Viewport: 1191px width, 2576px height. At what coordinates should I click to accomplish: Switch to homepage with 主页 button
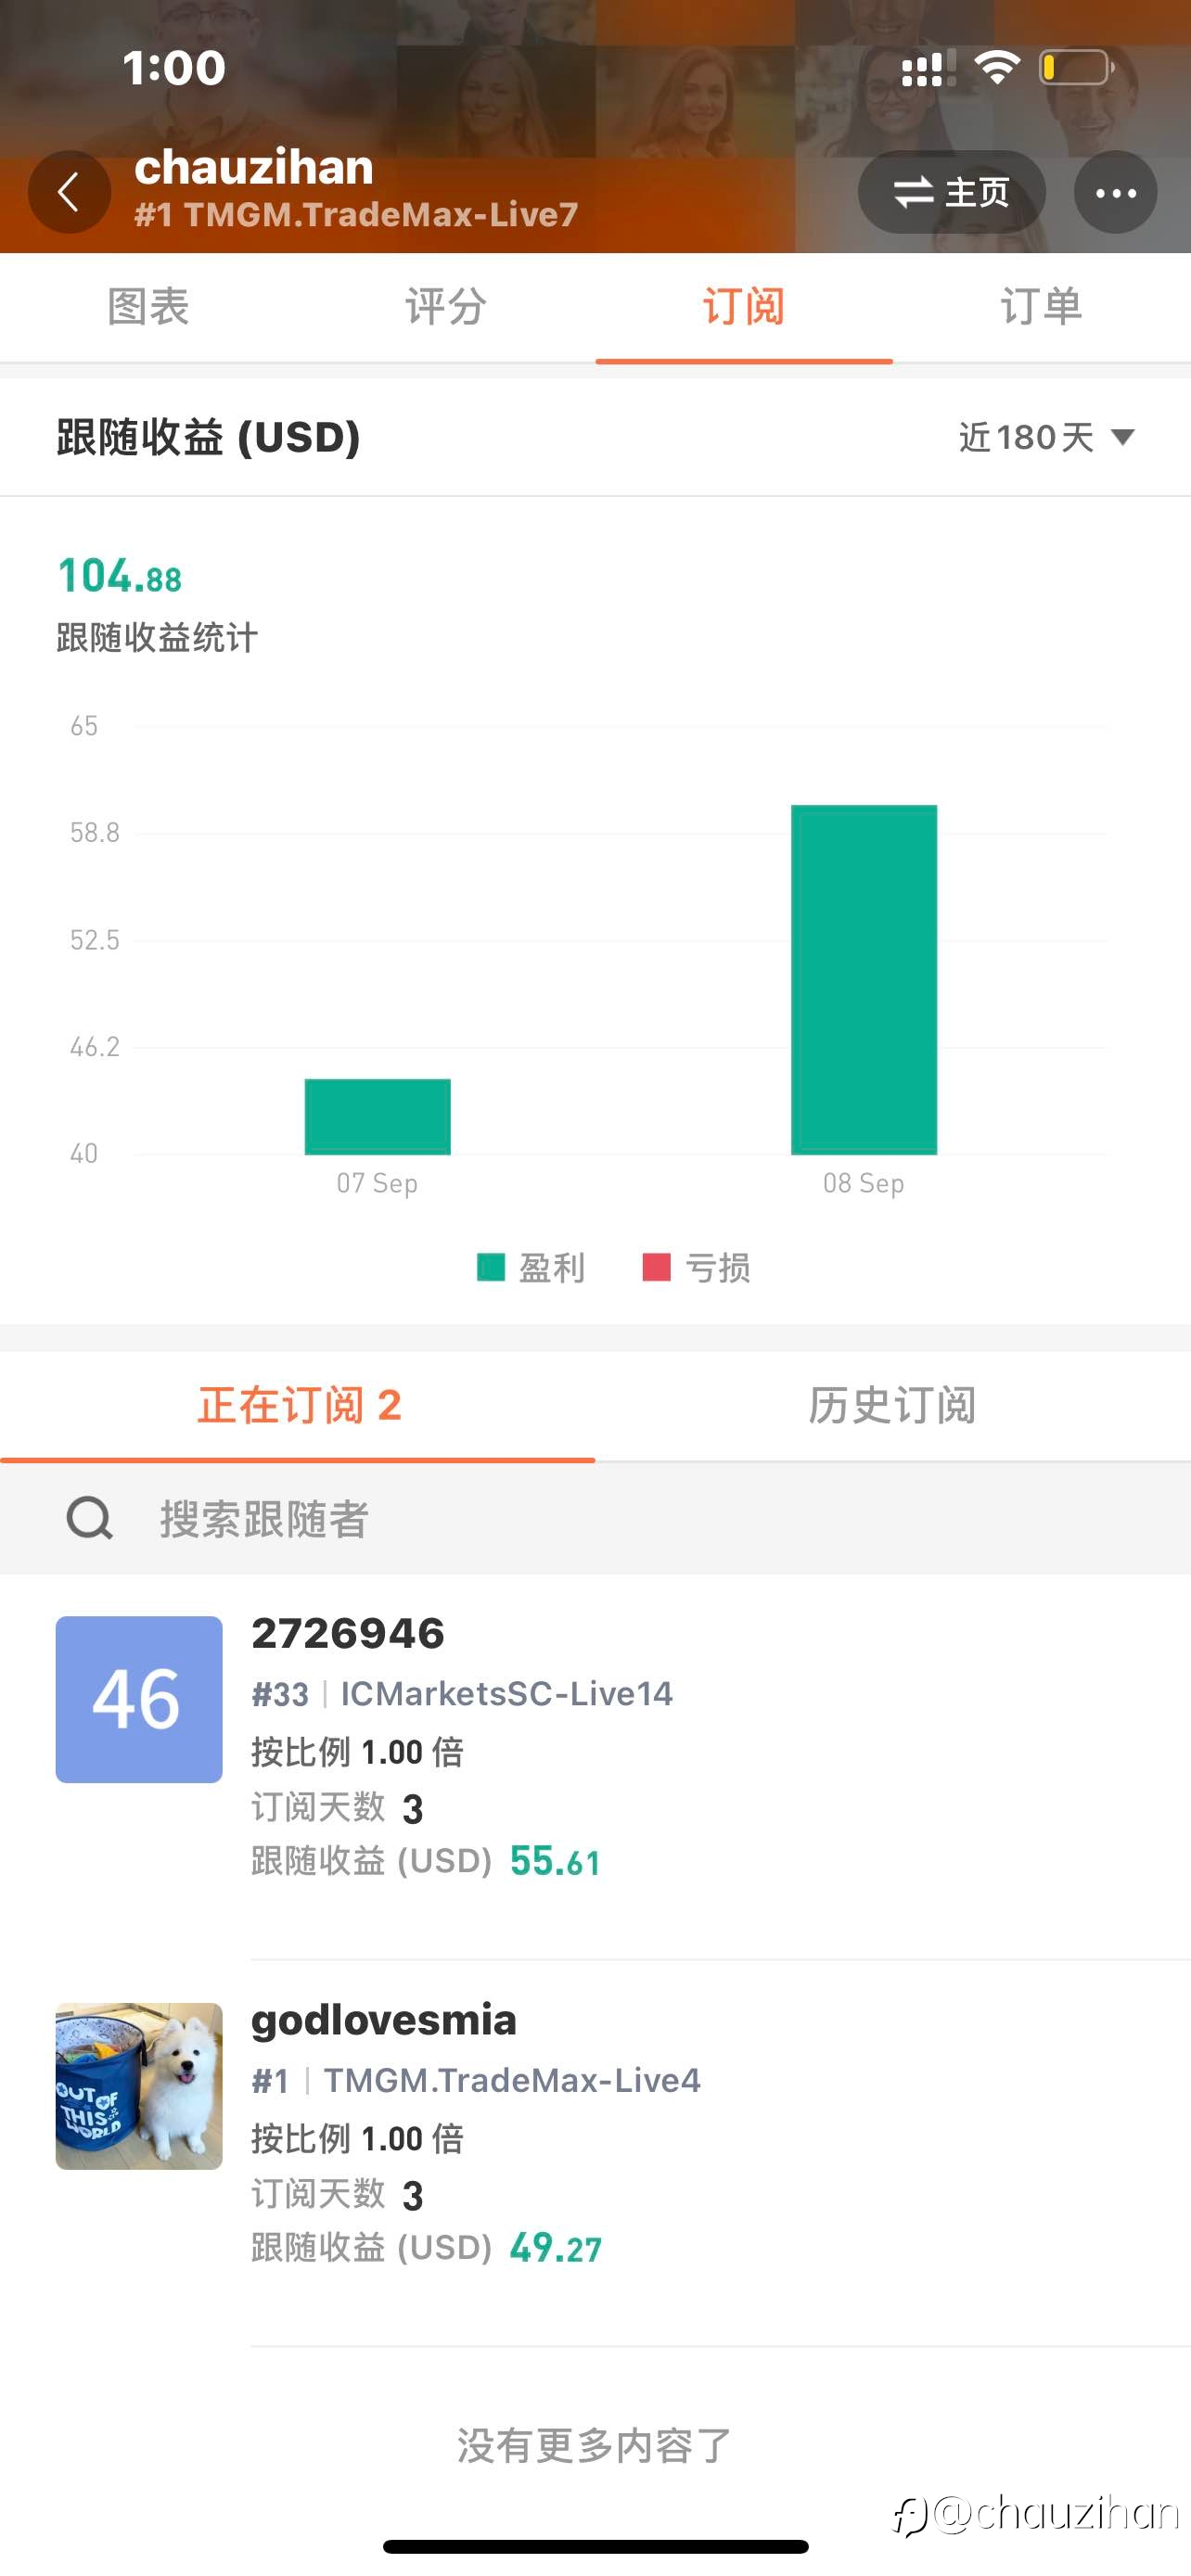point(951,192)
